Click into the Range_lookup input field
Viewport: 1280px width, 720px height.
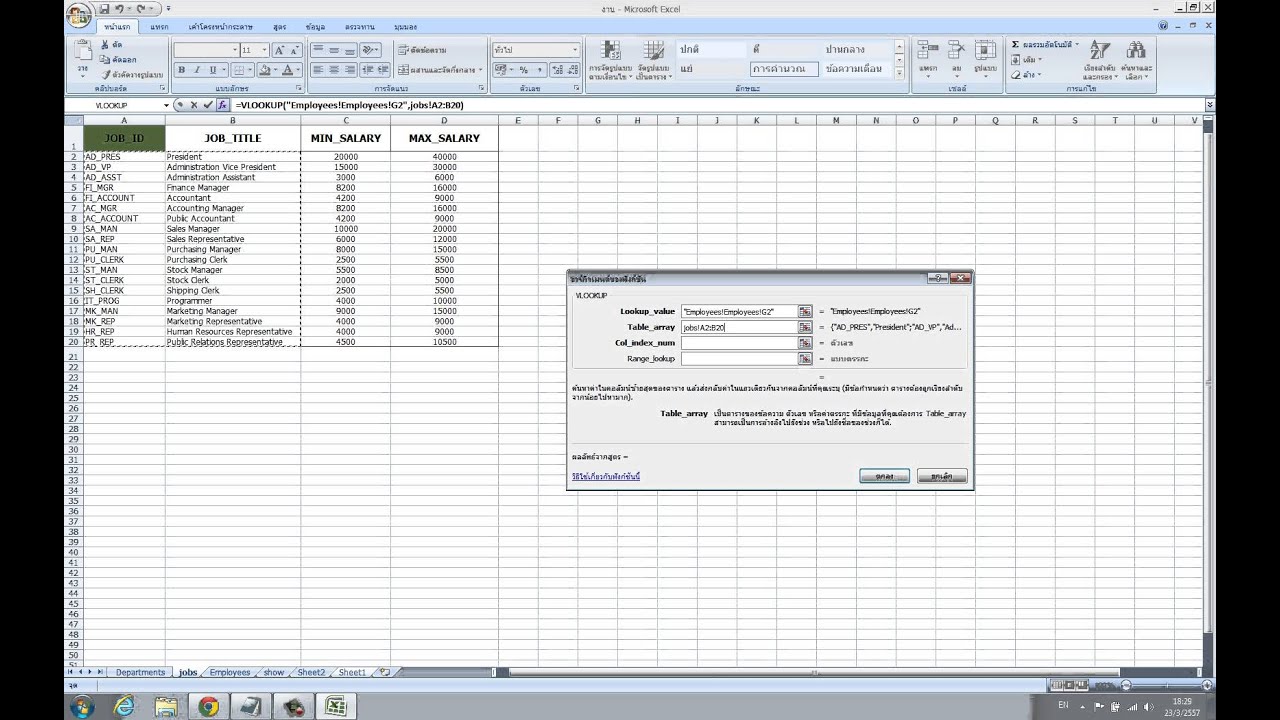738,358
